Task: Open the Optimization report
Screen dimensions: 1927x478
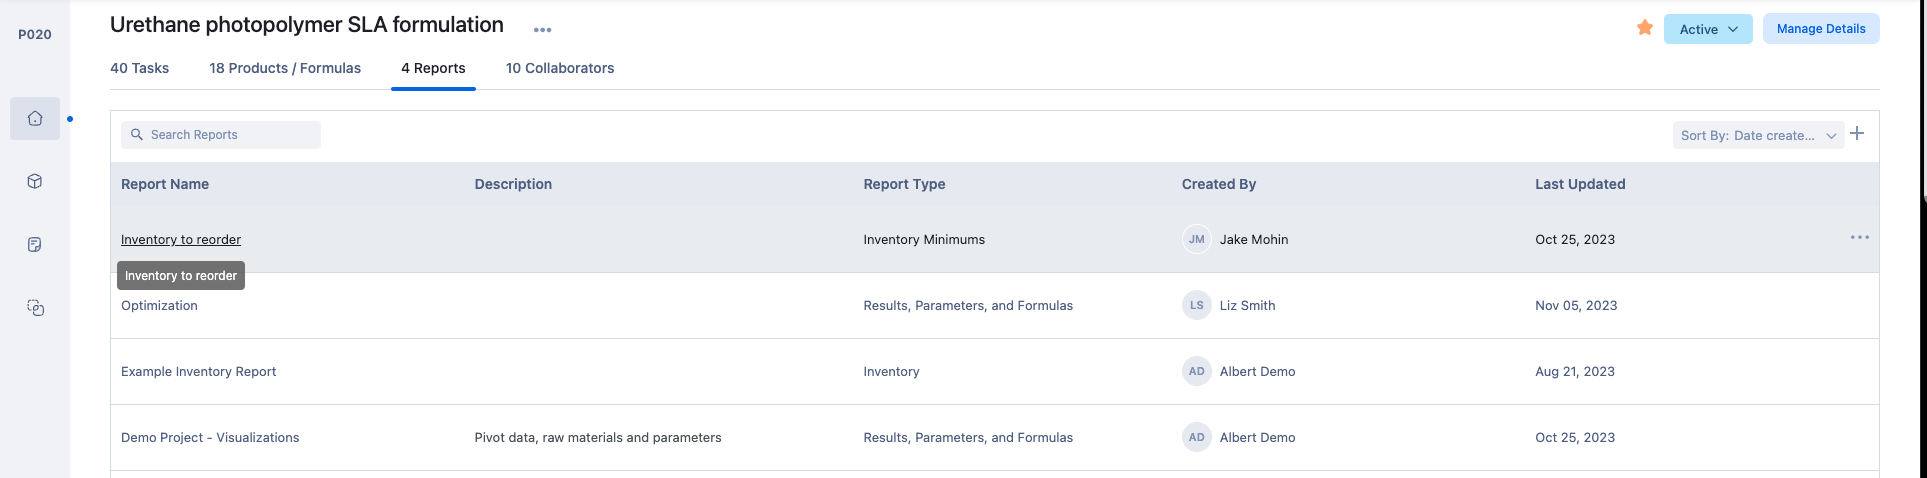Action: (160, 306)
